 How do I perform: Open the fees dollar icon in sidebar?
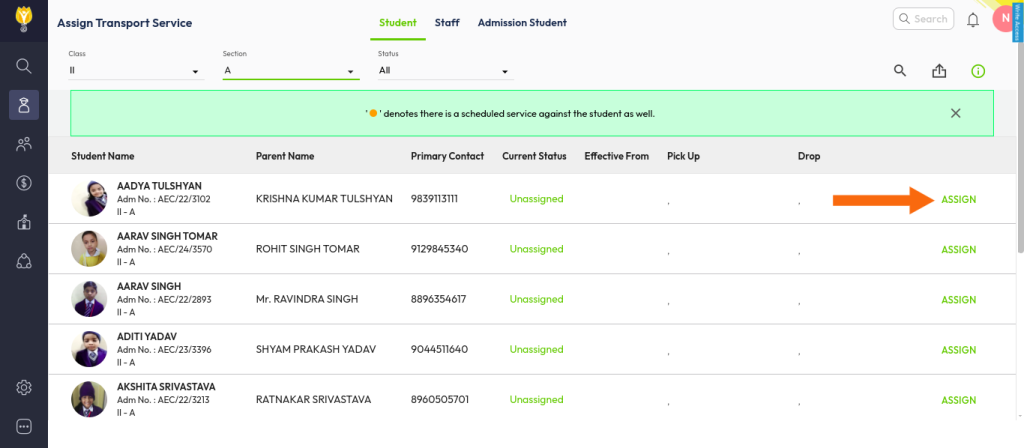24,183
